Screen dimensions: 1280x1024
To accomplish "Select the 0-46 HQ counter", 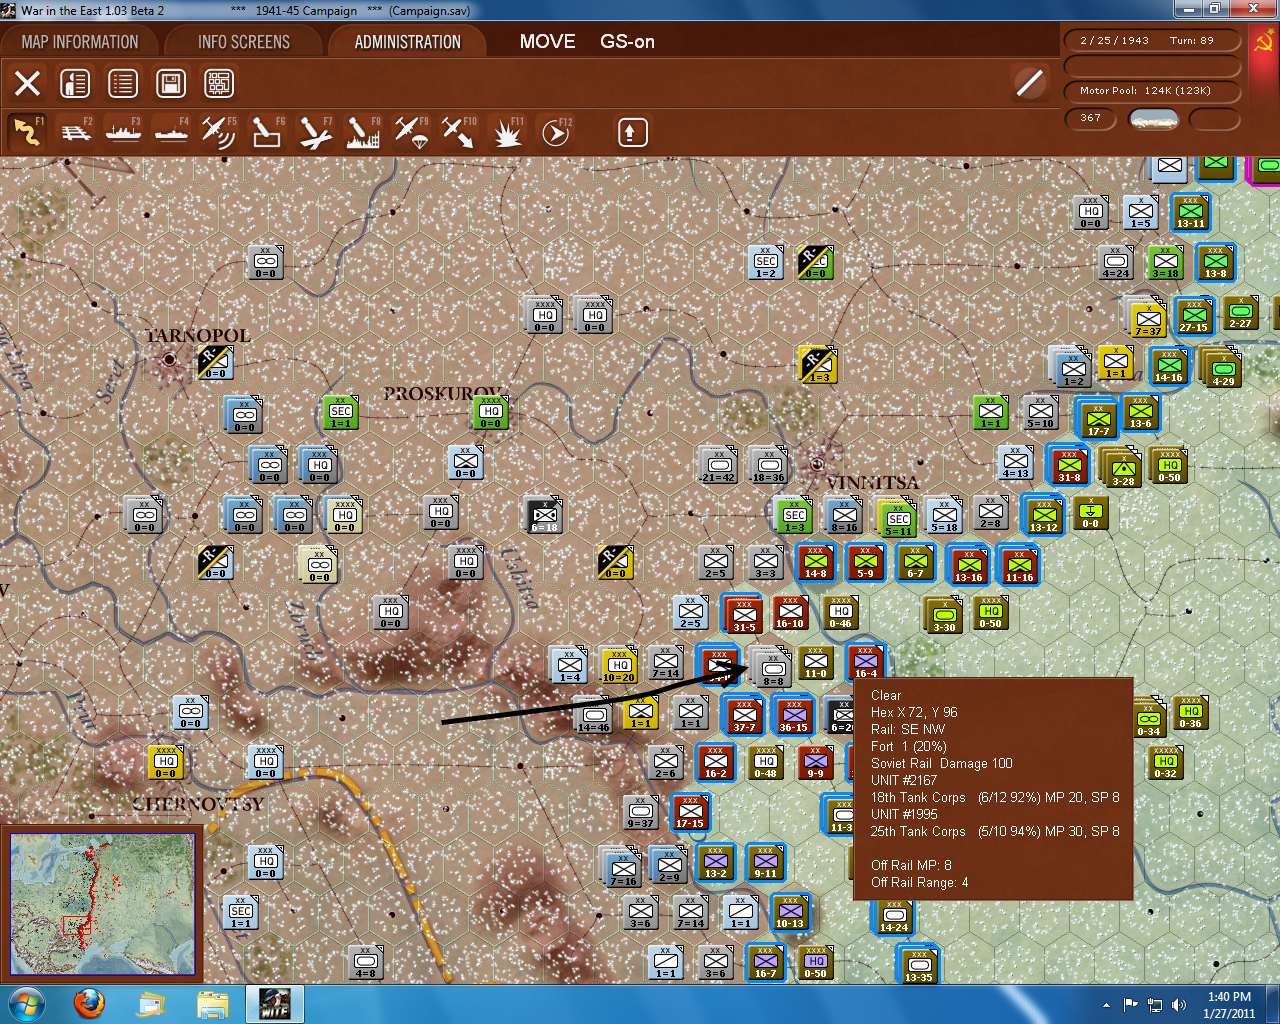I will (x=840, y=612).
